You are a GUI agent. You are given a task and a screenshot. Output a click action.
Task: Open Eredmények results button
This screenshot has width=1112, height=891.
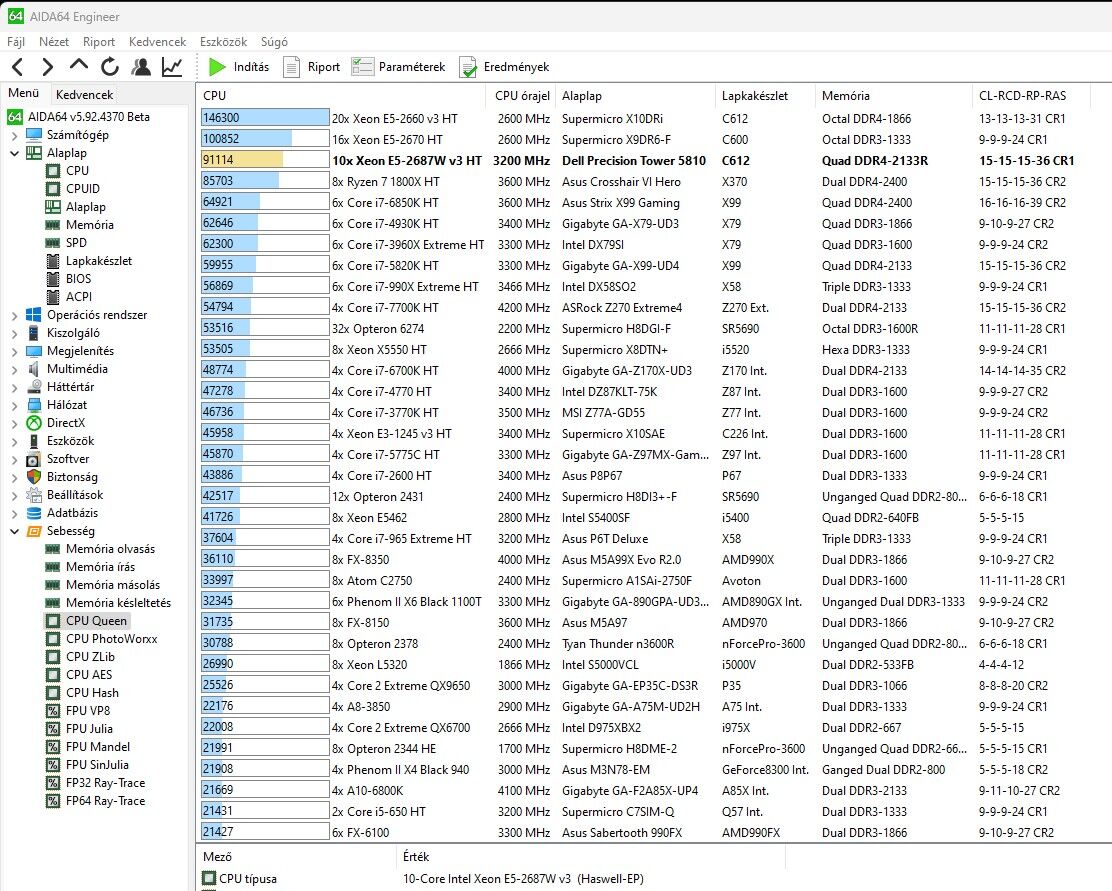click(x=504, y=67)
